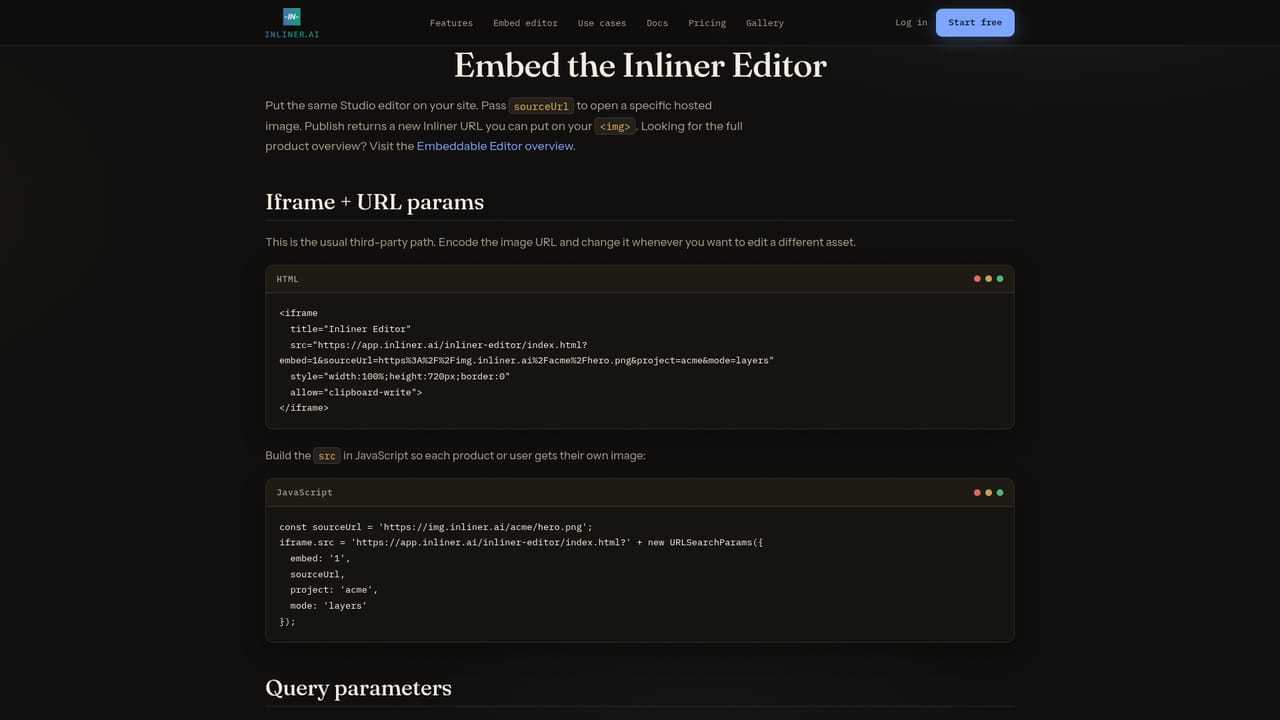The width and height of the screenshot is (1280, 720).
Task: Click the HTML label of code block
Action: [x=287, y=279]
